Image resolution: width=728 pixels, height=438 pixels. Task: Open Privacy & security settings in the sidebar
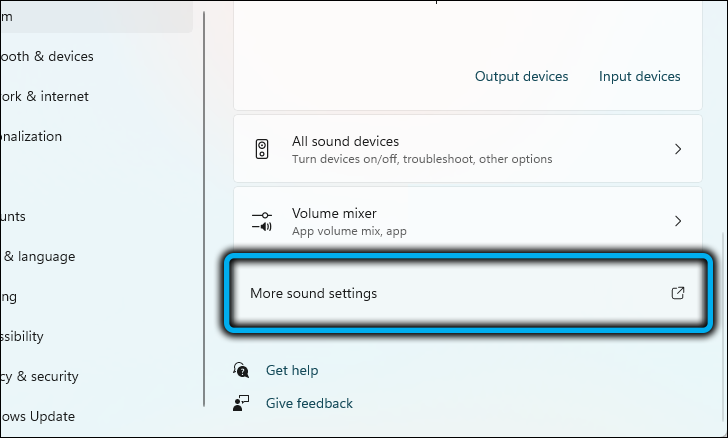click(x=40, y=376)
